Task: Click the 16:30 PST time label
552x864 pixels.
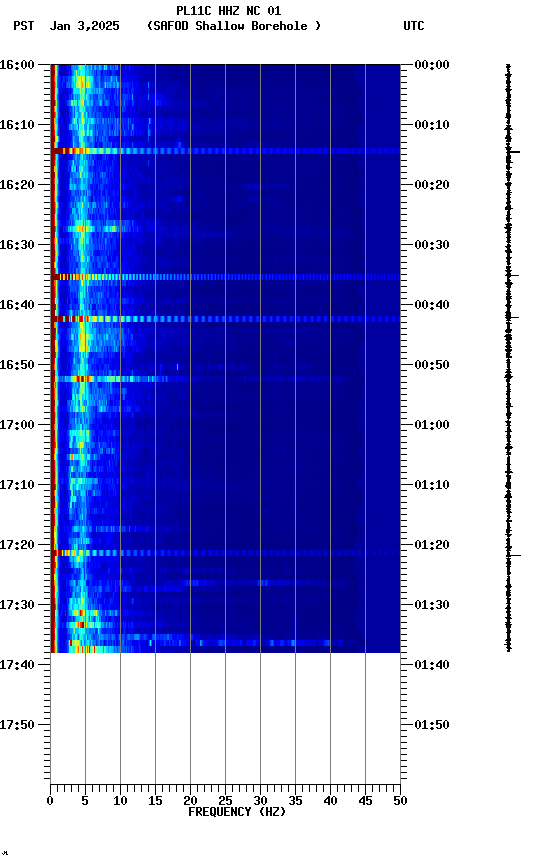Action: click(x=17, y=245)
